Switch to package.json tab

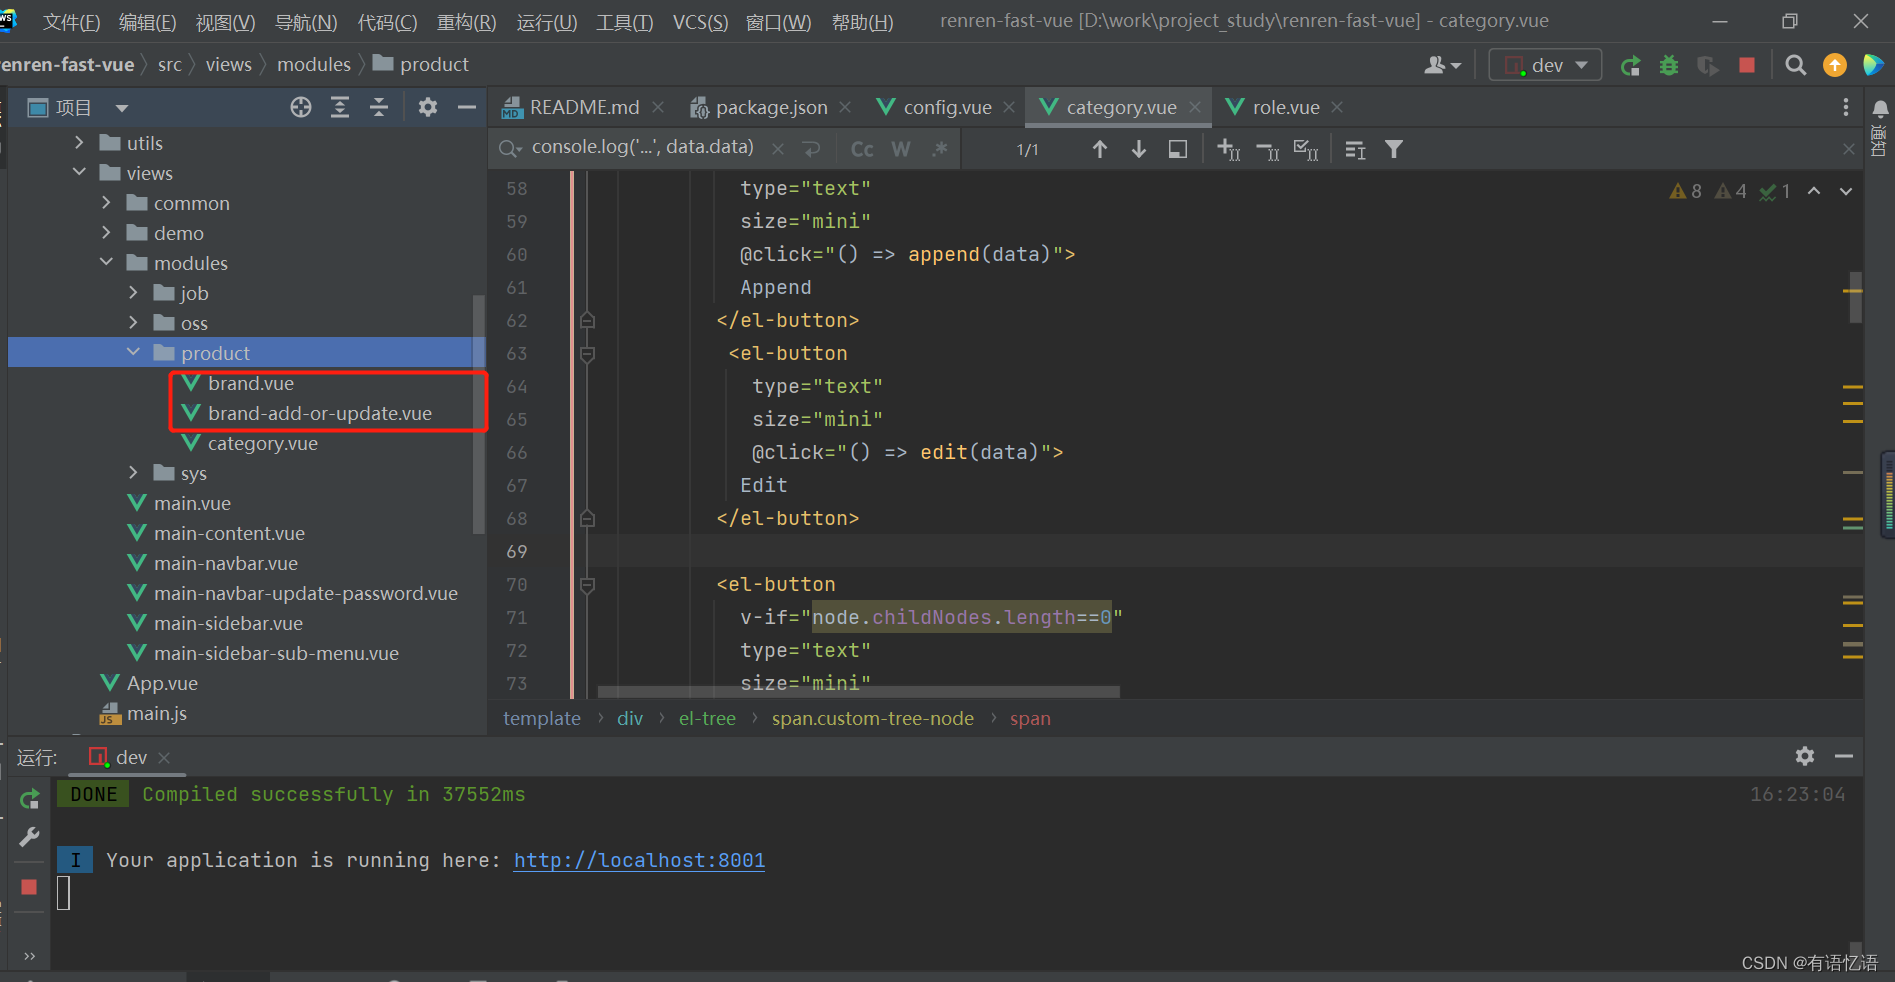[771, 107]
